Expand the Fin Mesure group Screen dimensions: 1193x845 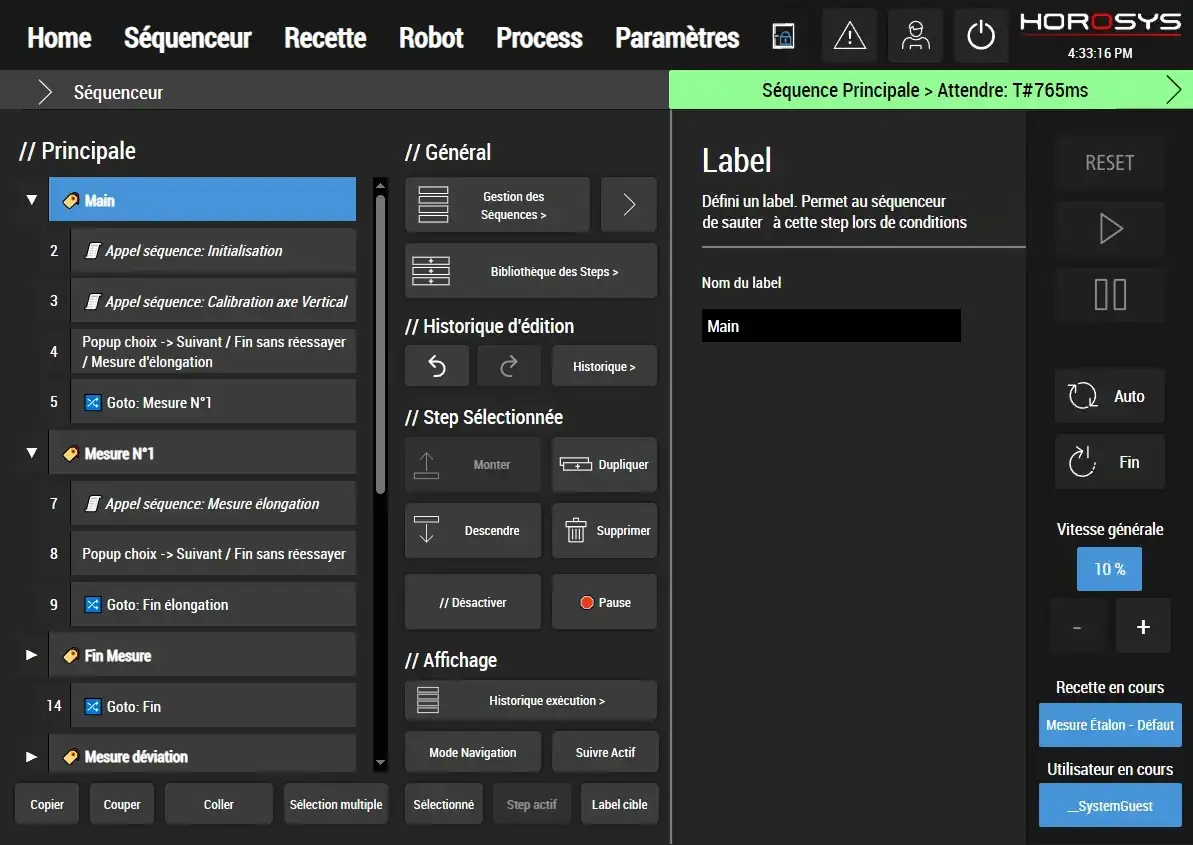tap(30, 655)
